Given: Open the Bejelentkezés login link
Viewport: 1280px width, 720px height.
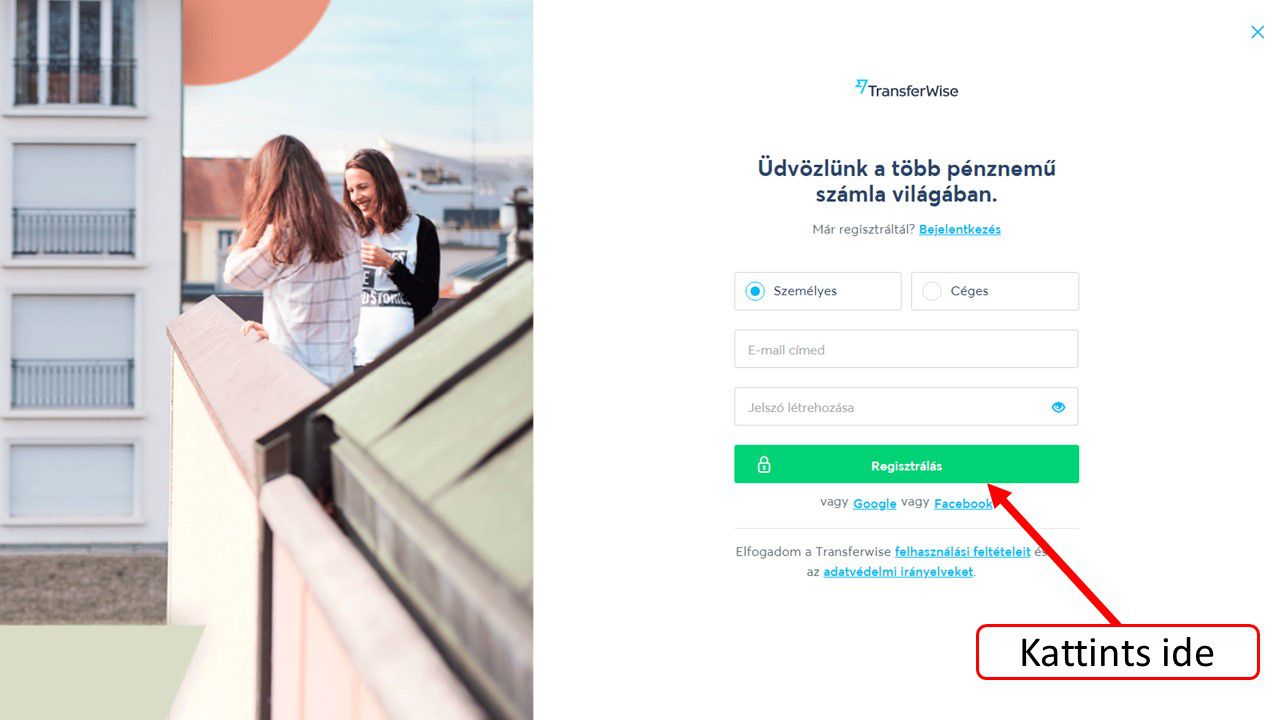Looking at the screenshot, I should [960, 229].
